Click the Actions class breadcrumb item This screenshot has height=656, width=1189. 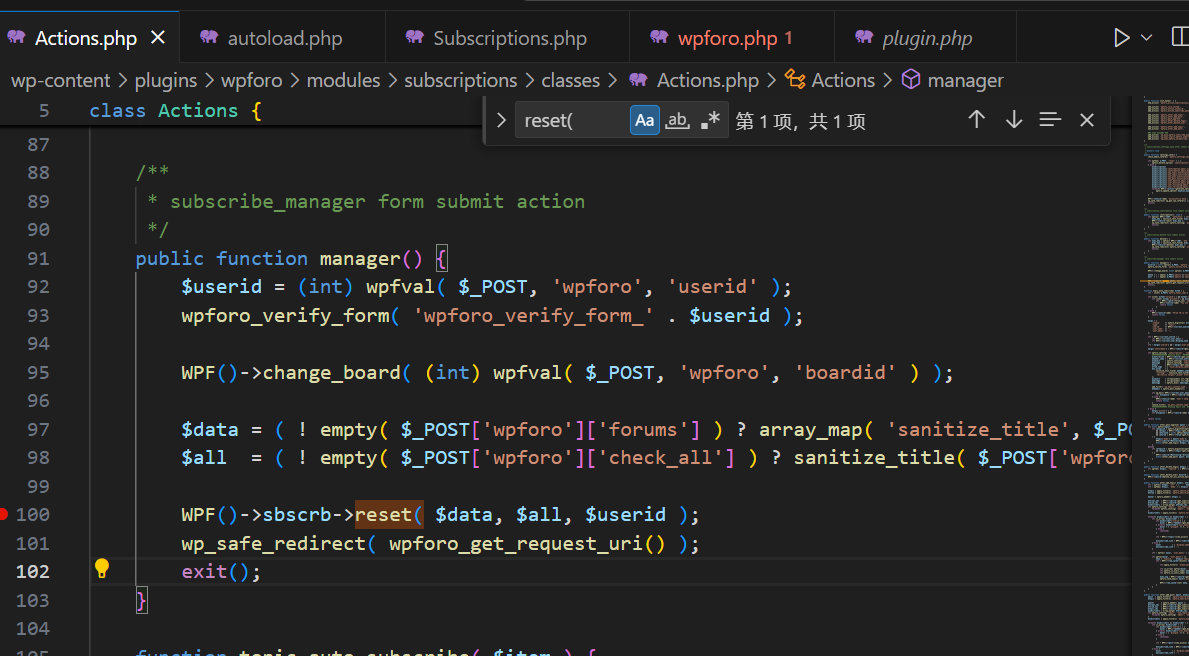point(843,80)
